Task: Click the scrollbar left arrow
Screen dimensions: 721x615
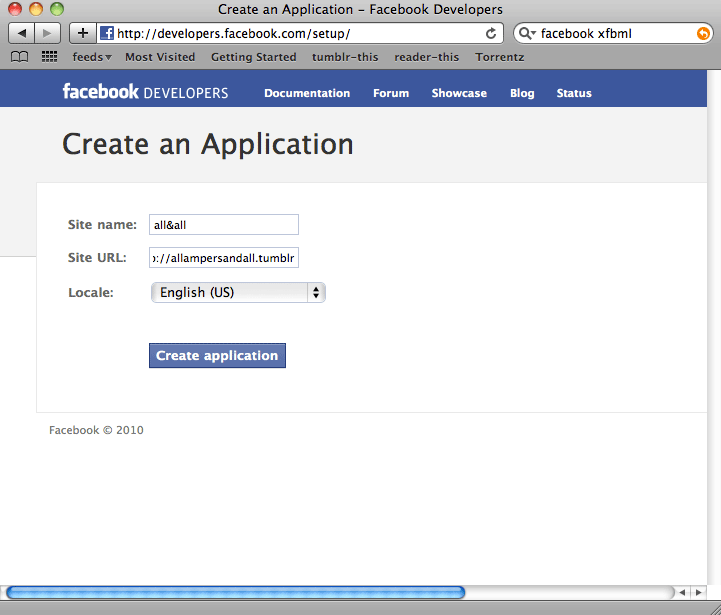Action: tap(682, 592)
